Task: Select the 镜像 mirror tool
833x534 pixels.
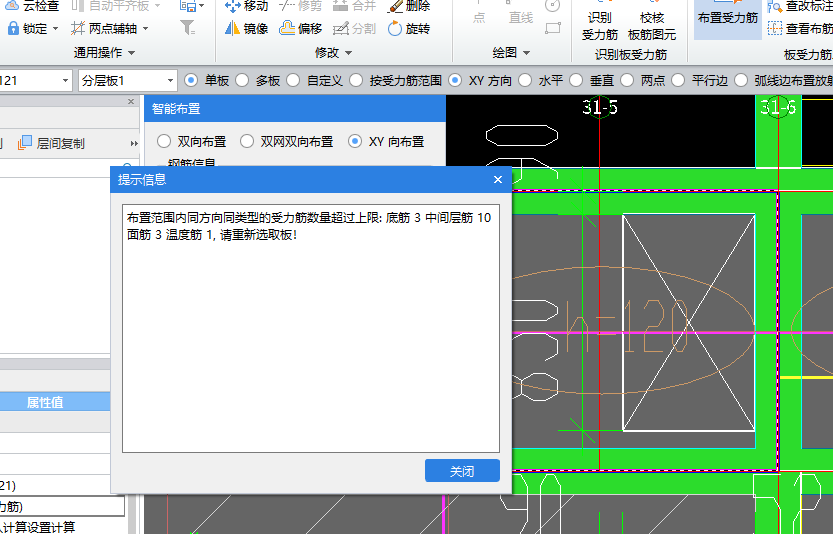Action: (247, 28)
